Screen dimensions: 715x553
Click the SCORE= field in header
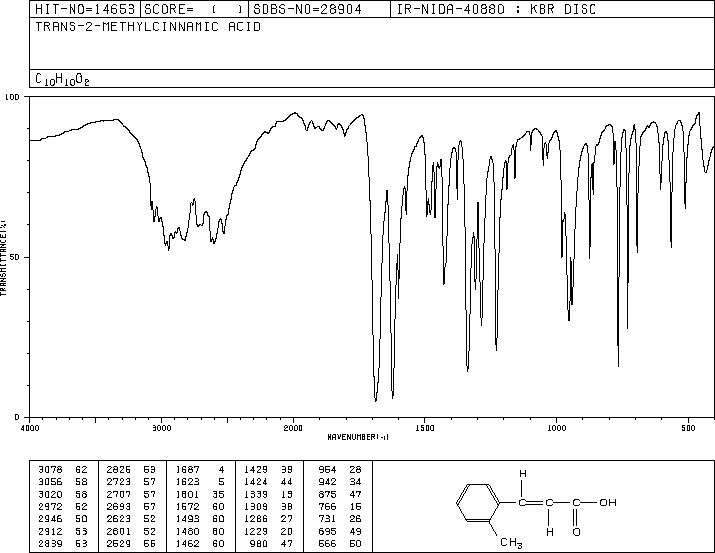(x=194, y=9)
